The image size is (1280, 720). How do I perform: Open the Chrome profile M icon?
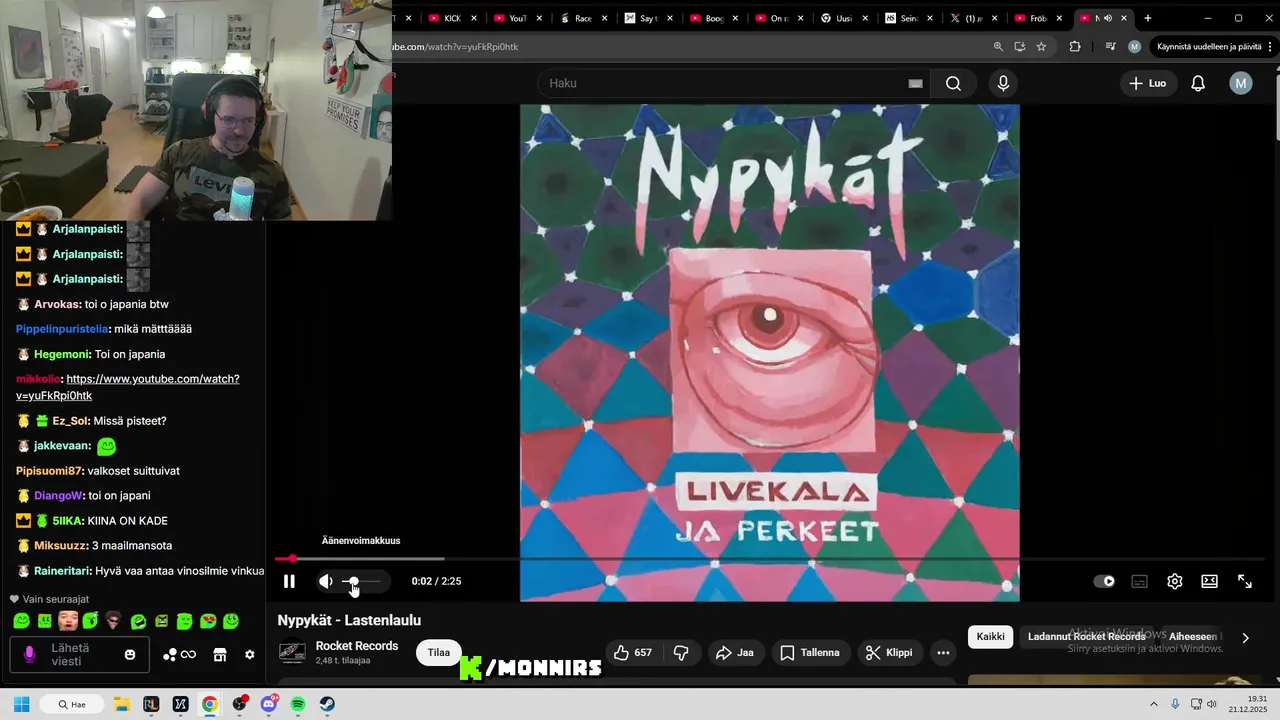[1134, 47]
